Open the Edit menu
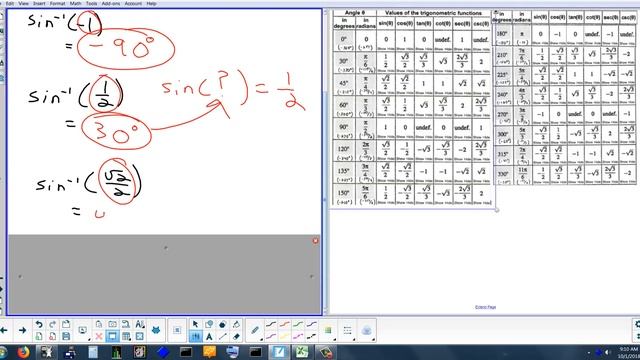This screenshot has width=640, height=360. pyautogui.click(x=9, y=3)
